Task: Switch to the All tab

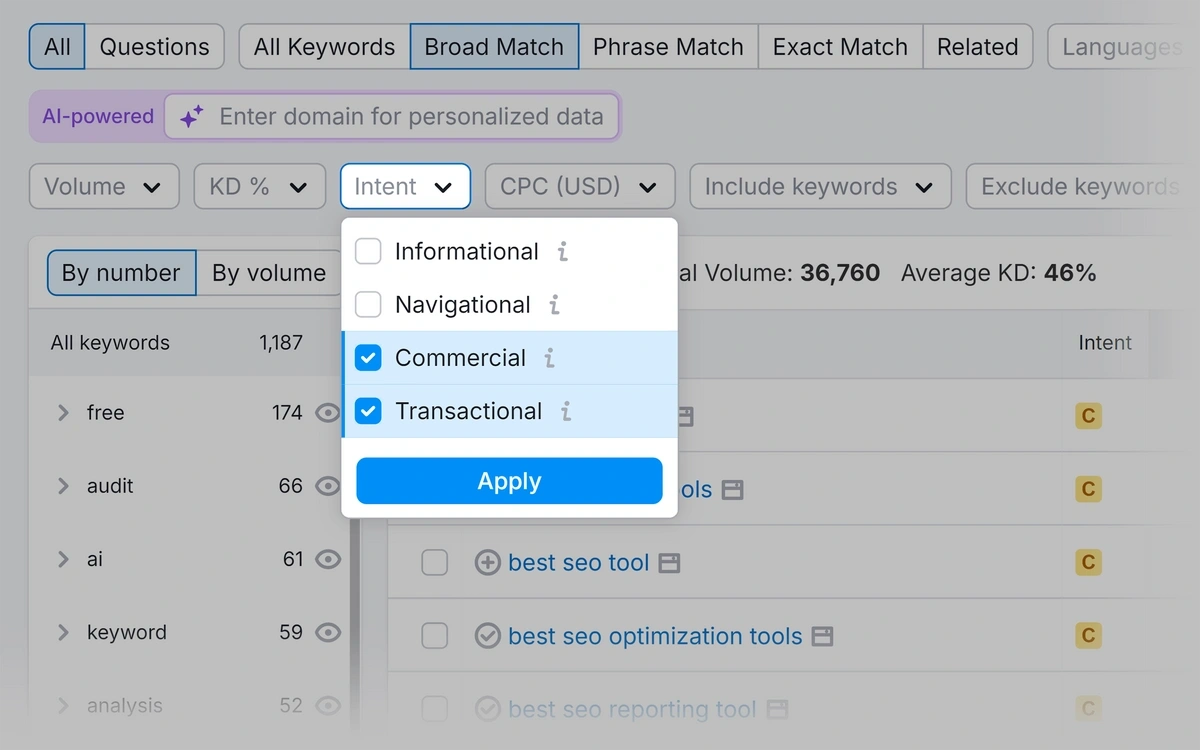Action: coord(57,47)
